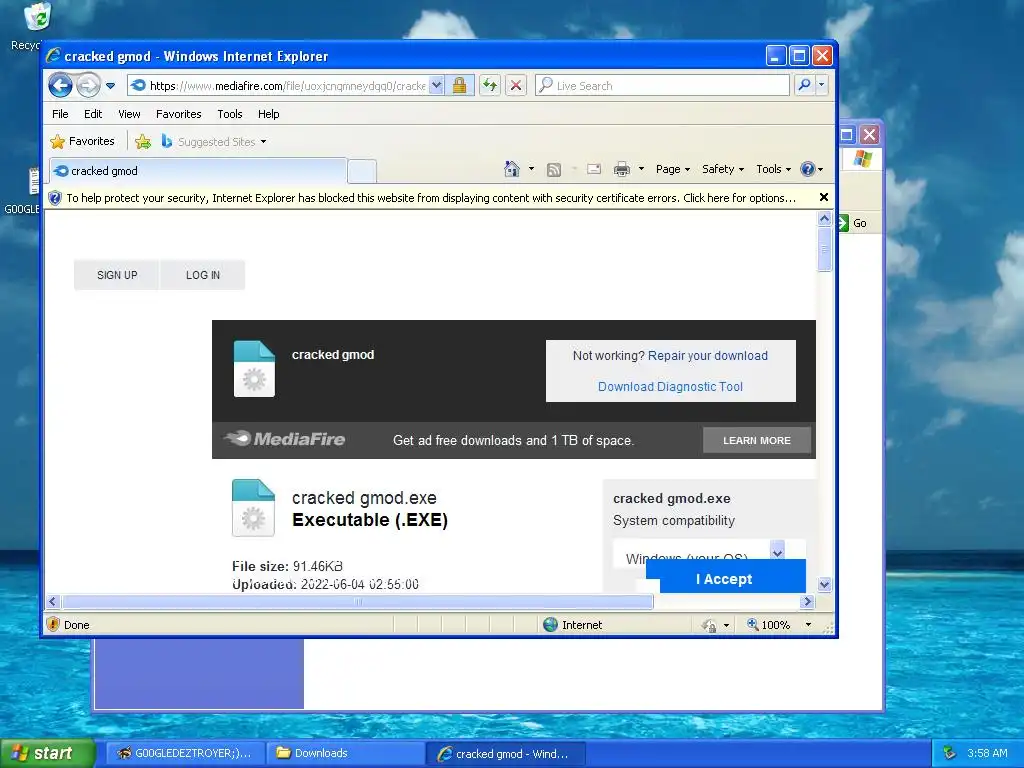This screenshot has width=1024, height=768.
Task: Click the LOG IN button
Action: (202, 275)
